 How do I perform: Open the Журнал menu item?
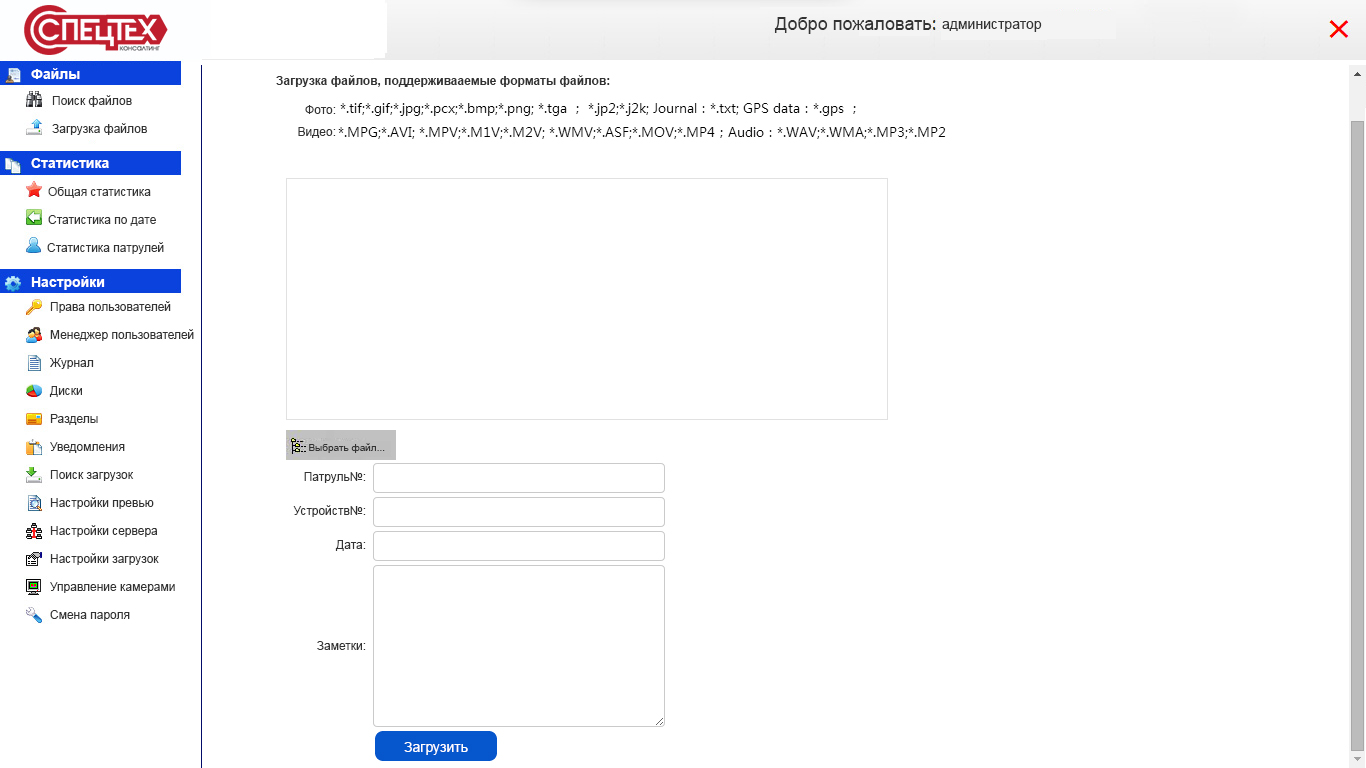pyautogui.click(x=72, y=363)
